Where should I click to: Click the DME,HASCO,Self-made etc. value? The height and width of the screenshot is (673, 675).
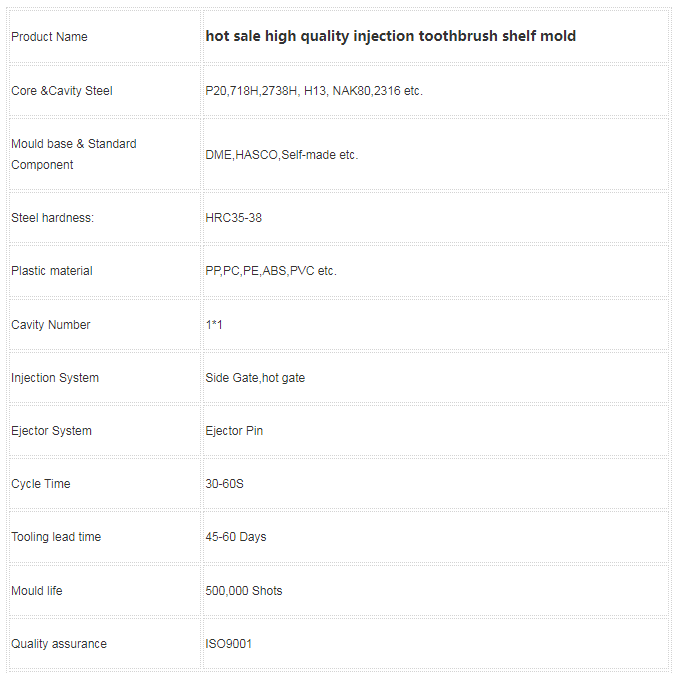[282, 155]
